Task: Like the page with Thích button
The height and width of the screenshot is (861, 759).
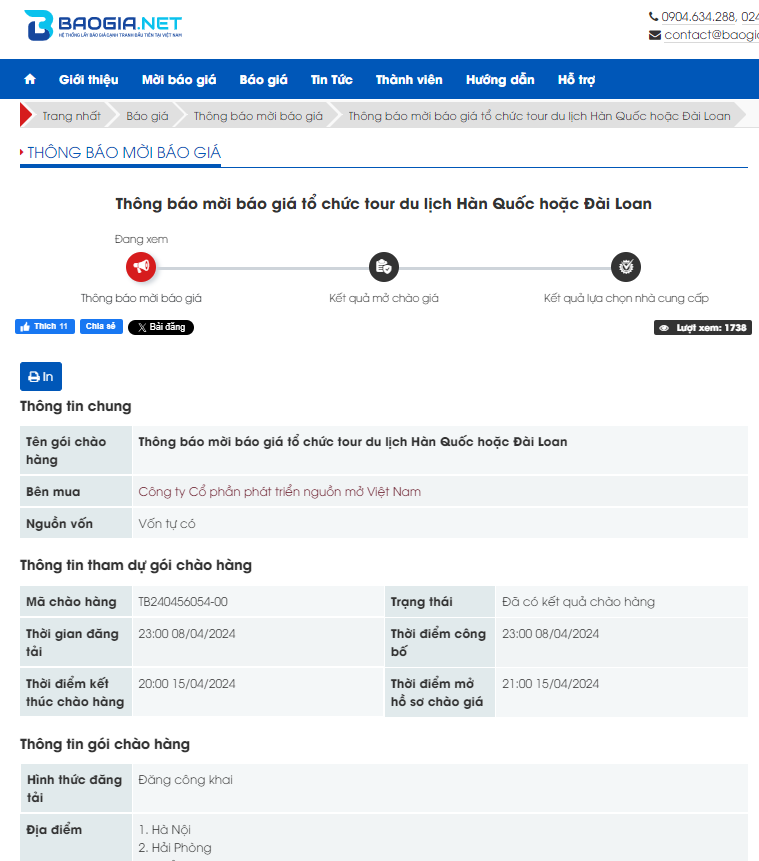Action: click(x=45, y=326)
